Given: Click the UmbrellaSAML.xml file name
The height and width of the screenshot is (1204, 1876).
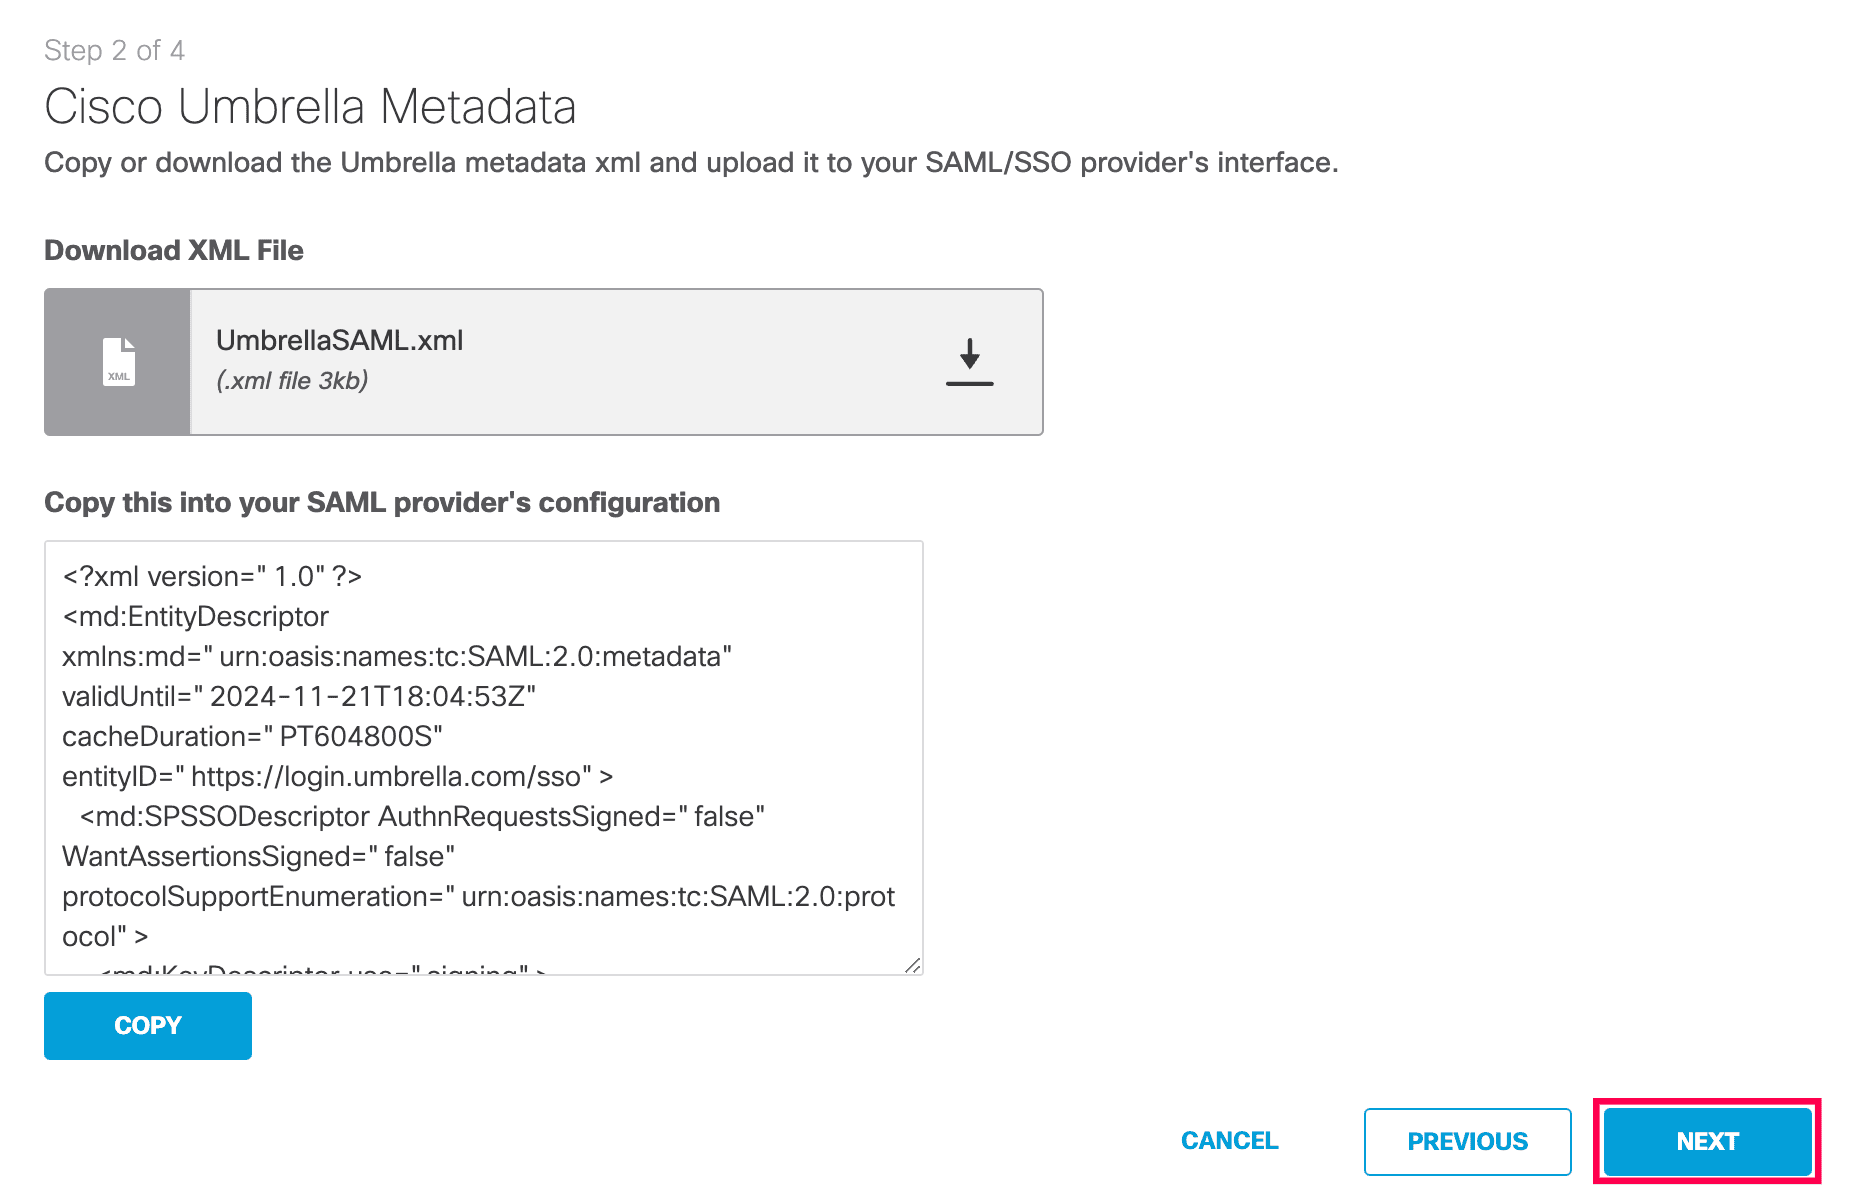Looking at the screenshot, I should tap(340, 341).
